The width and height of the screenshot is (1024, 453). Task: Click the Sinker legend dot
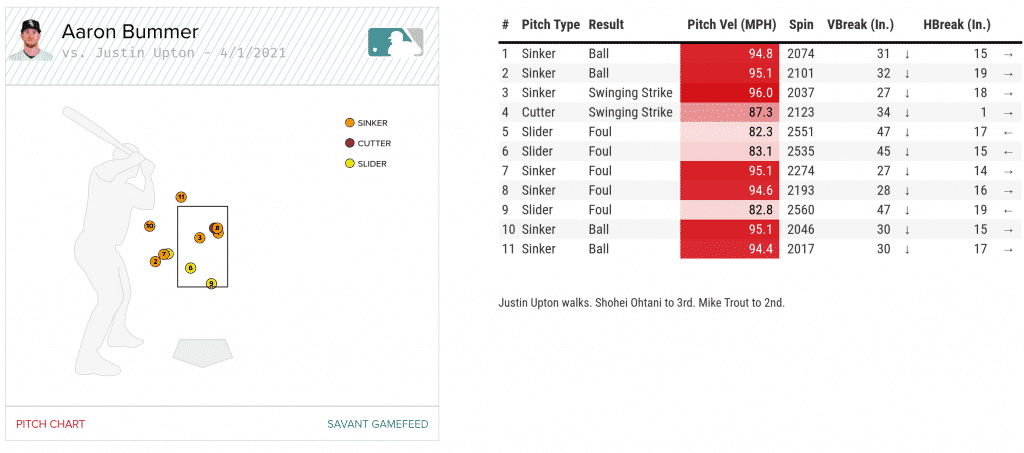pos(349,123)
